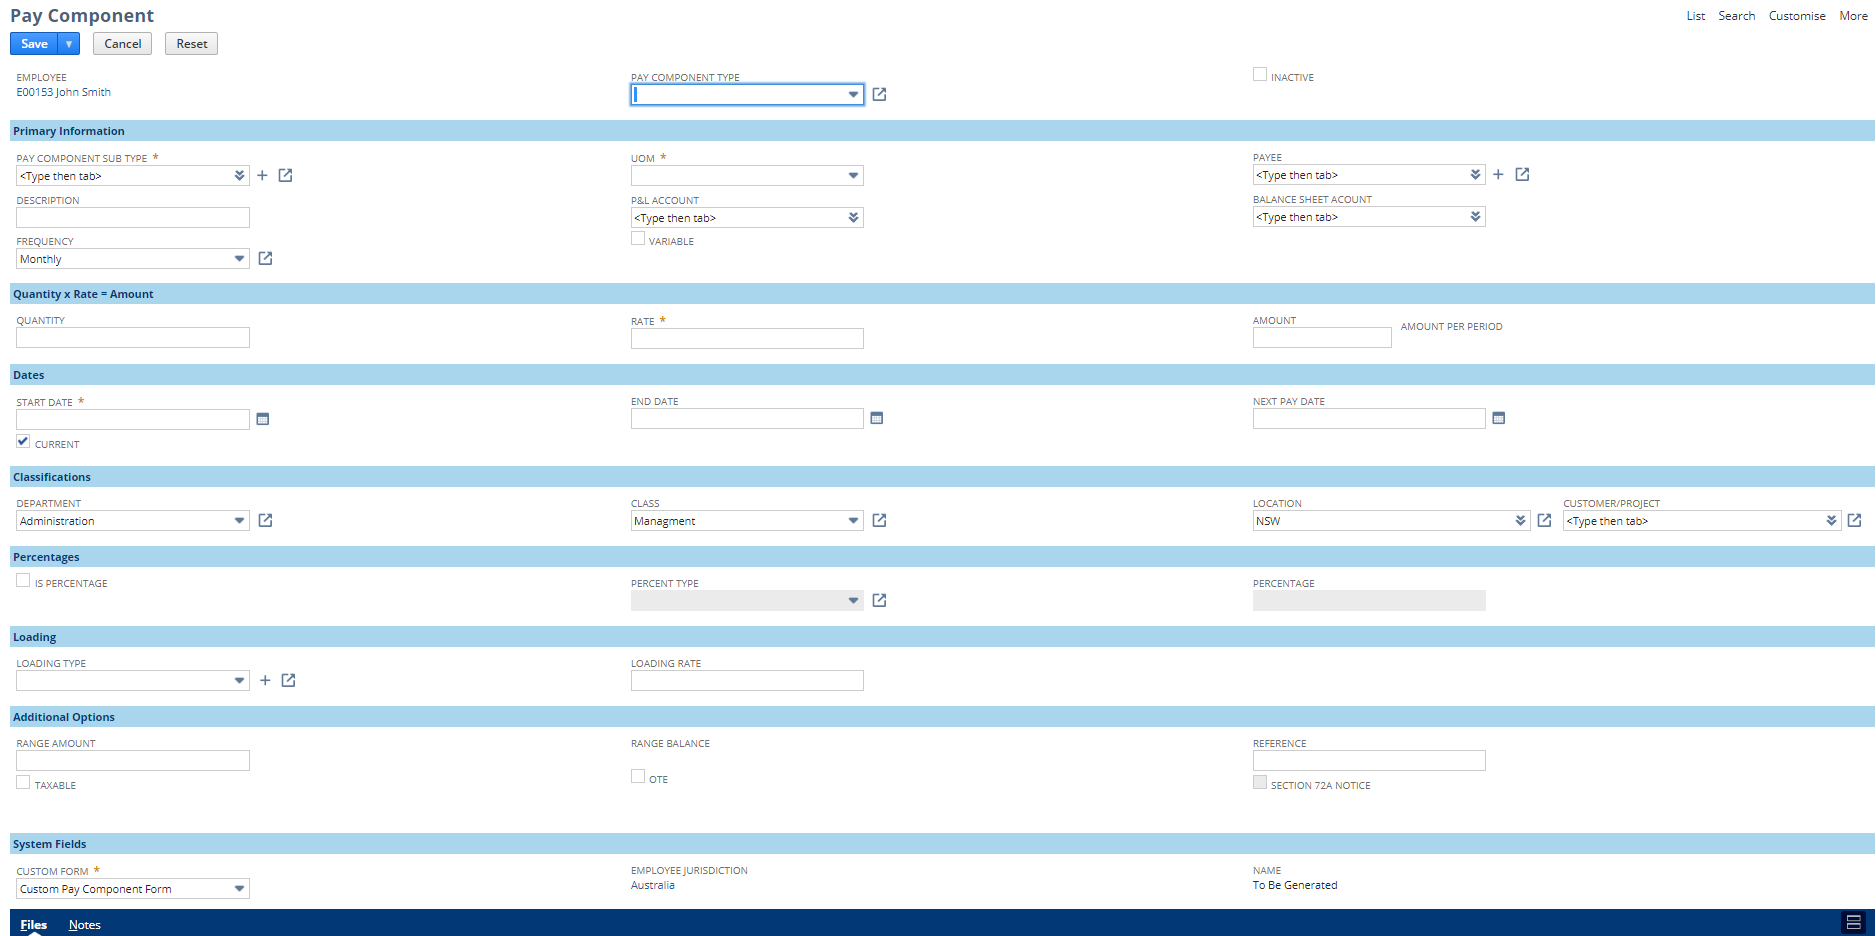The width and height of the screenshot is (1876, 936).
Task: Open the Payee record popup icon
Action: tap(1522, 174)
